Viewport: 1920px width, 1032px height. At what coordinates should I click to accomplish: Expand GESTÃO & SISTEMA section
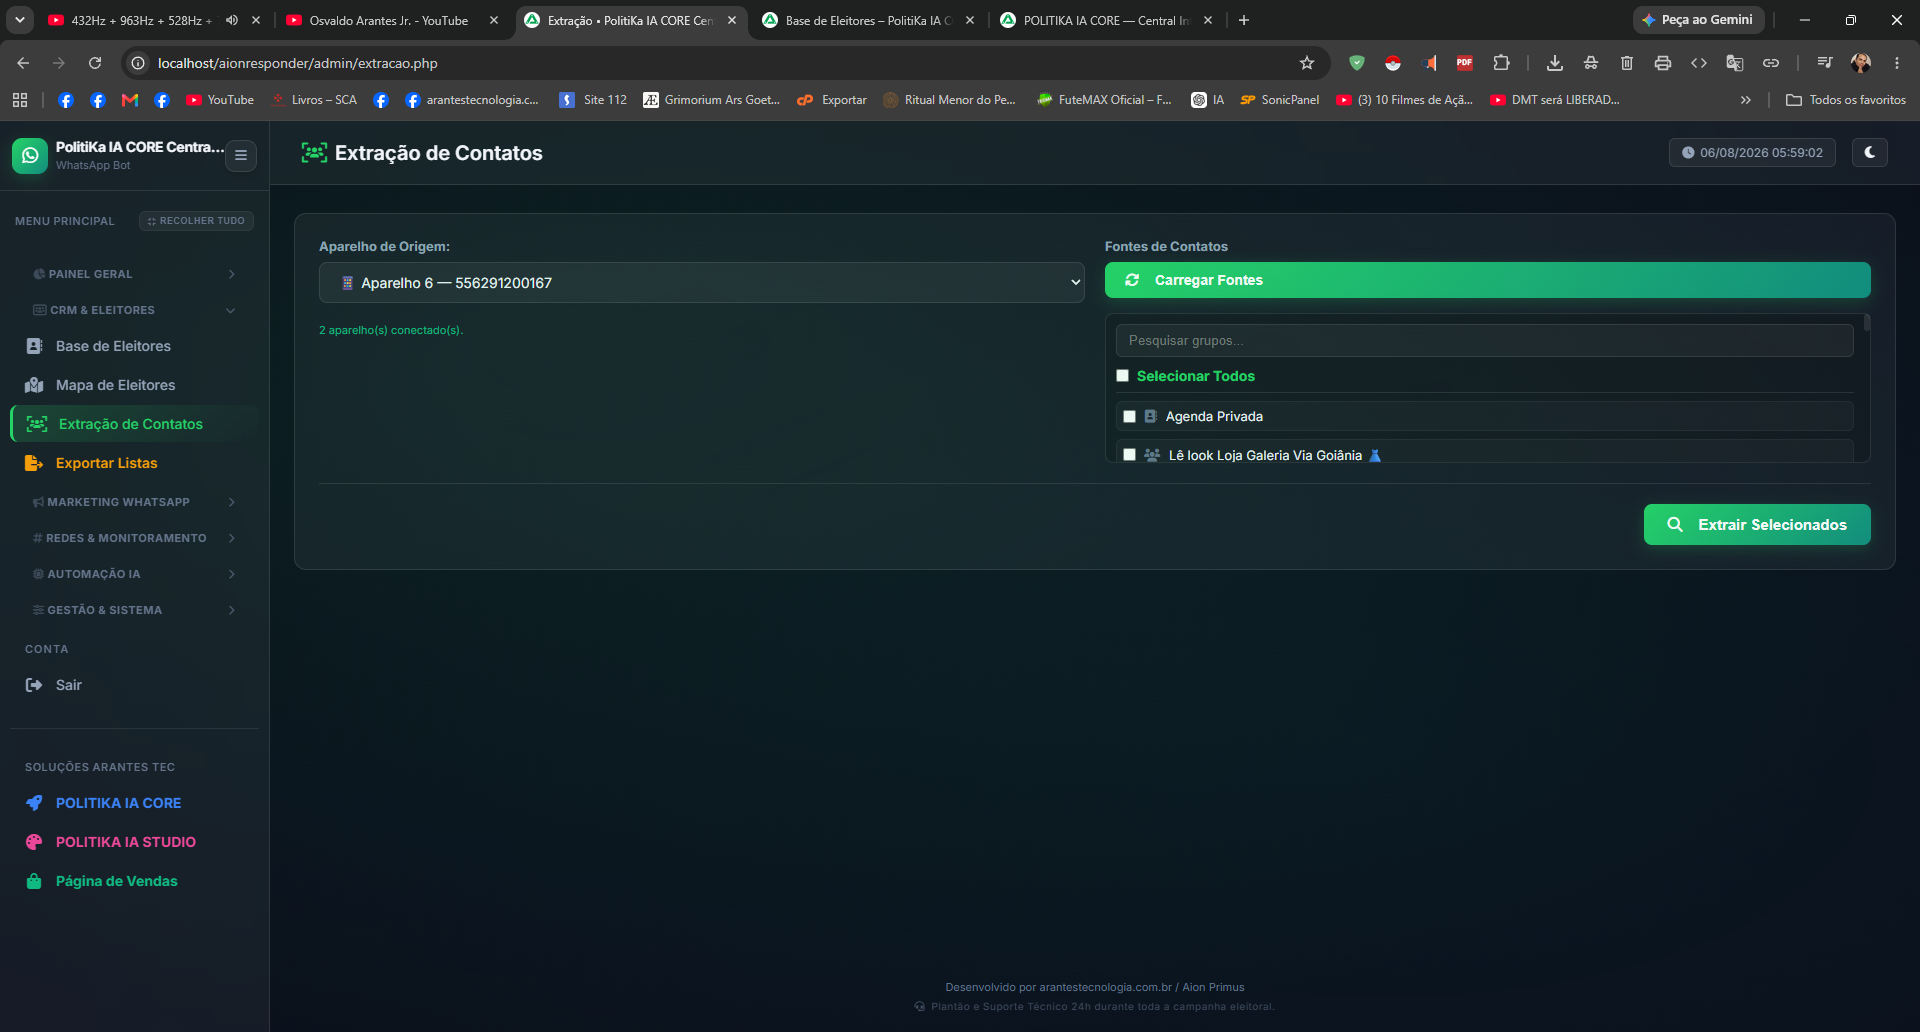click(133, 610)
